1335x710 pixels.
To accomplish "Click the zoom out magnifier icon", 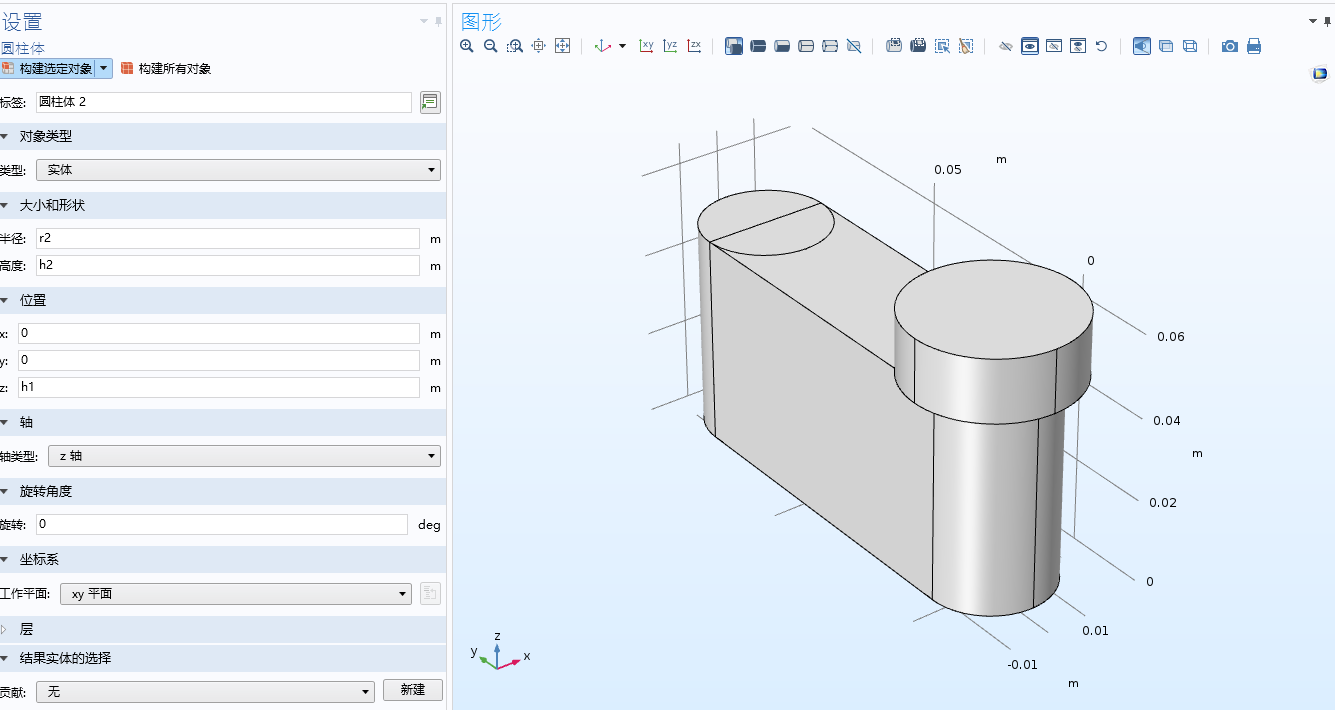I will click(x=491, y=46).
